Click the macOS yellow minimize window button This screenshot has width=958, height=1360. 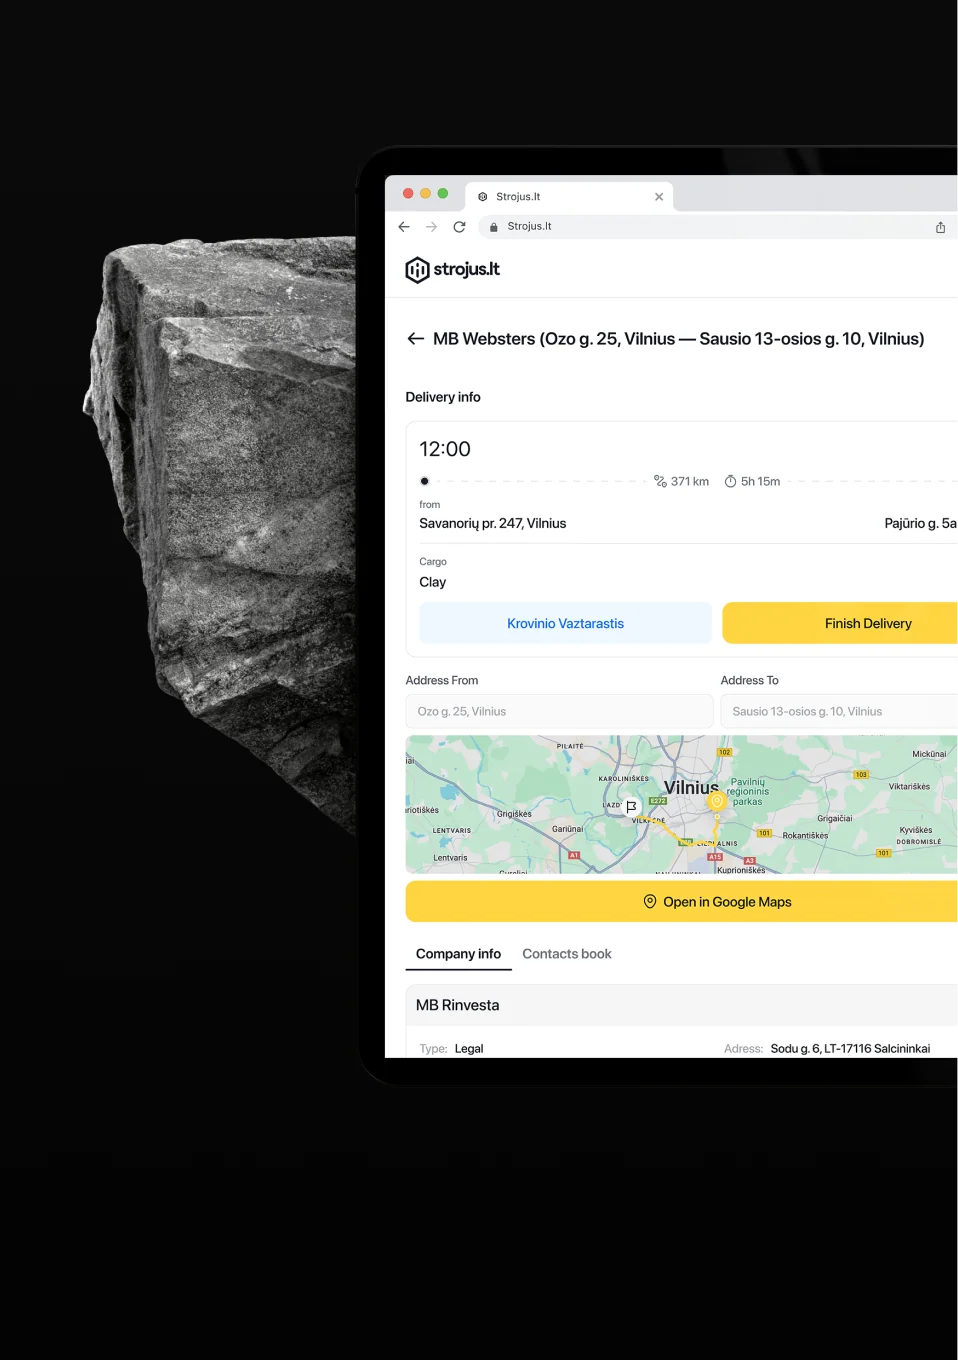click(425, 193)
